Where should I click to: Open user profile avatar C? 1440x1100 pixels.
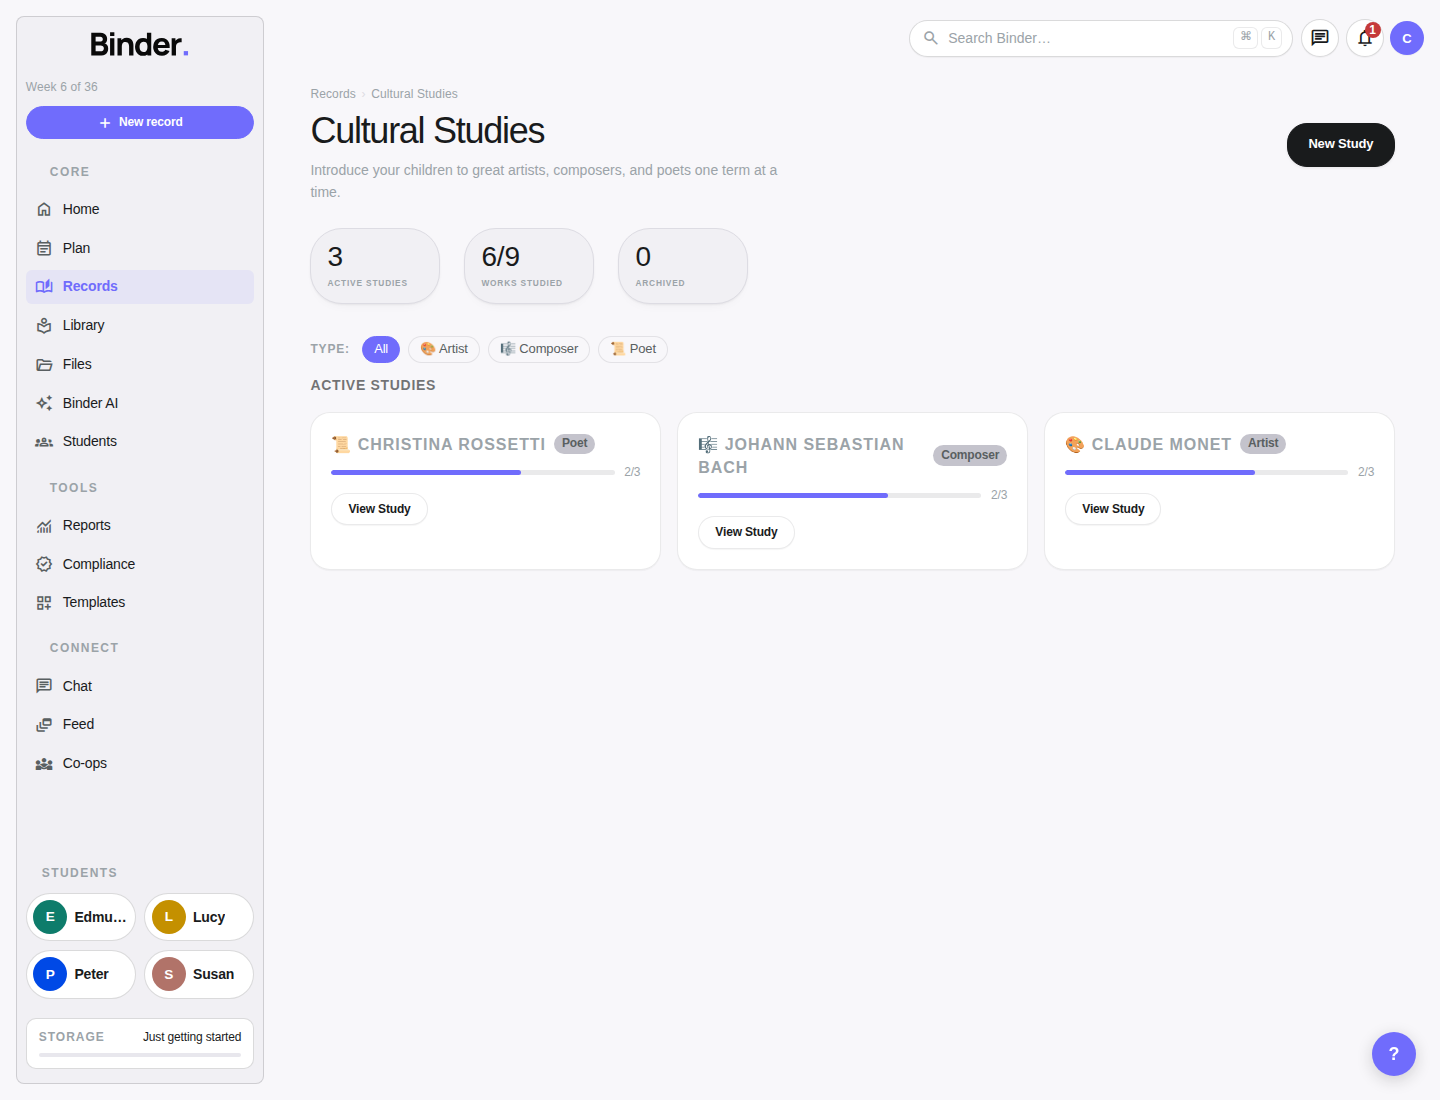coord(1407,38)
